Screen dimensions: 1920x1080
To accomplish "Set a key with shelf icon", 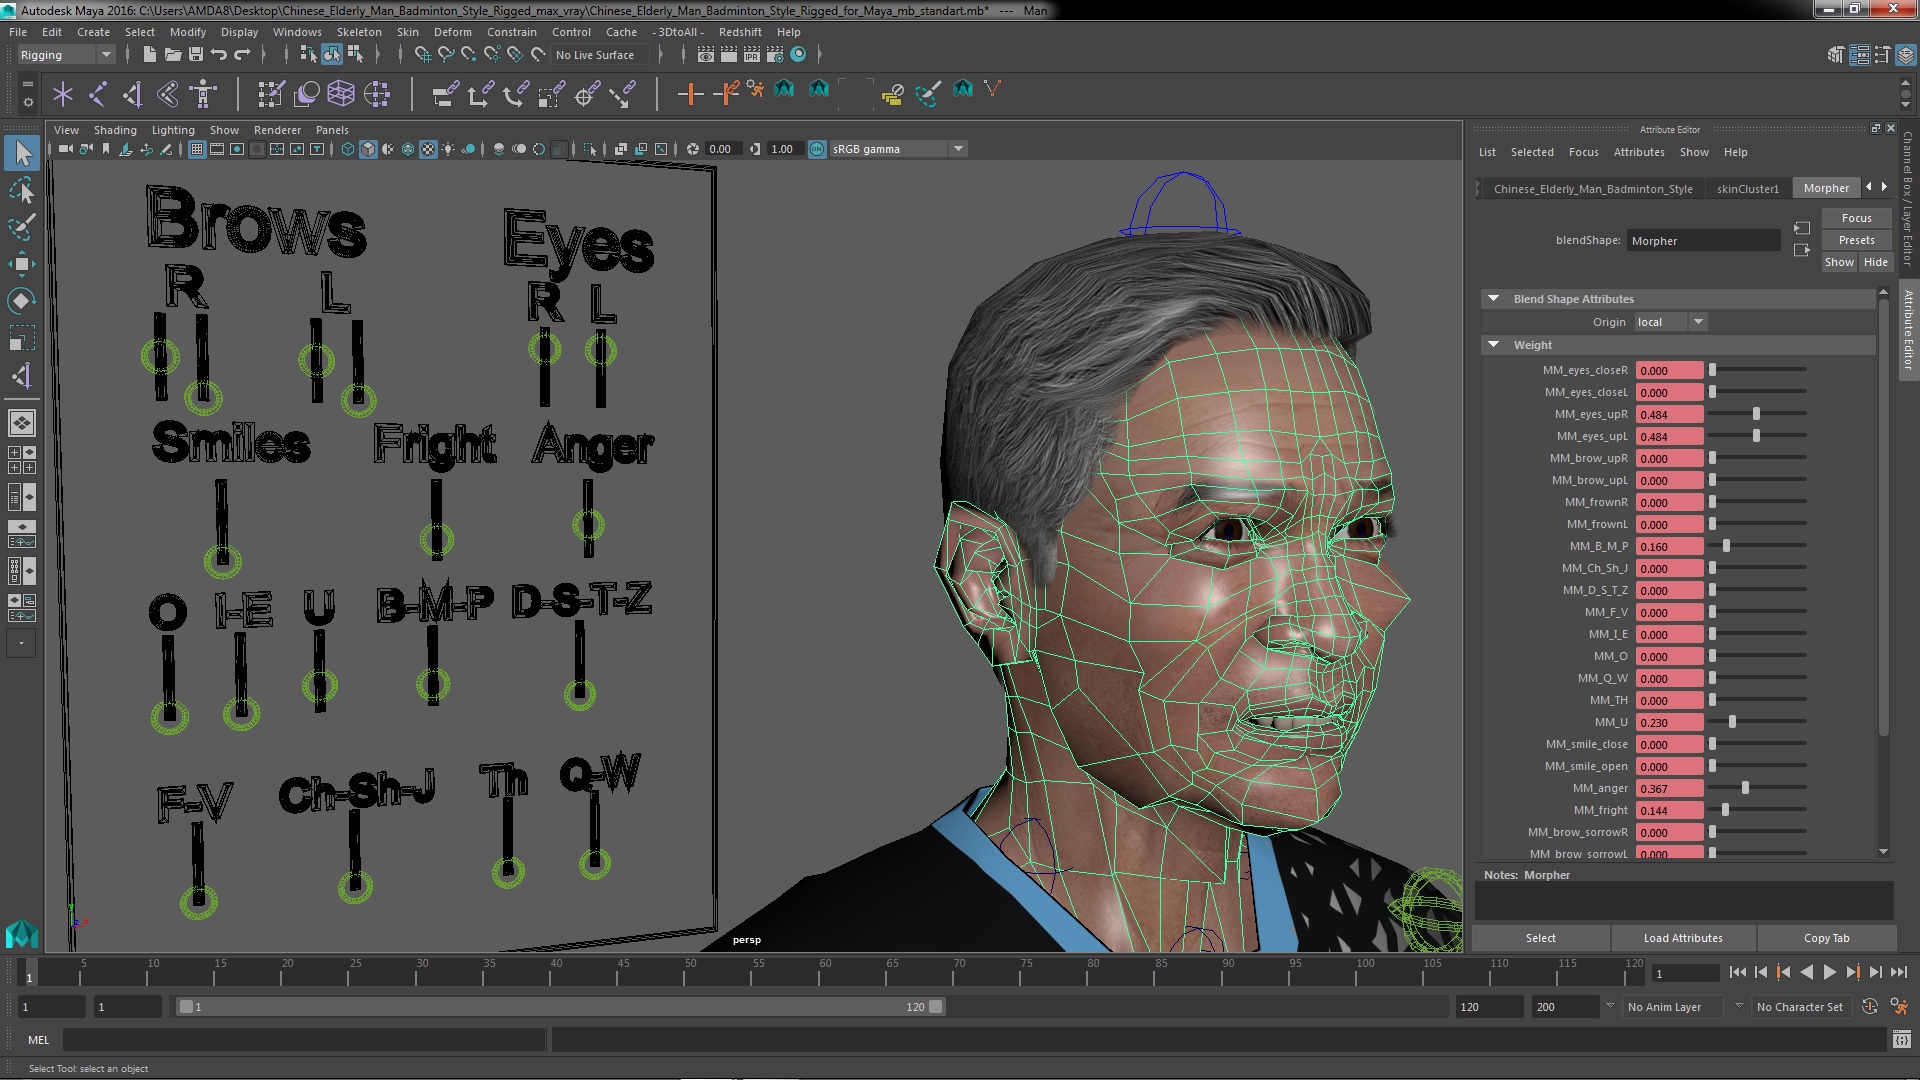I will click(x=690, y=95).
